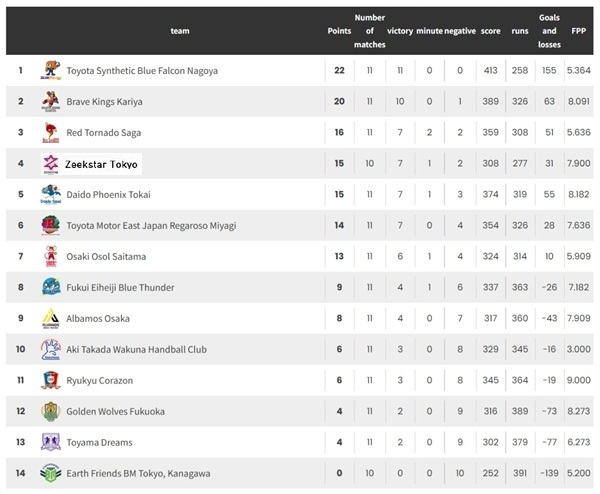This screenshot has width=600, height=494.
Task: Open Toyota Motor East Japan Regaroso Miyagi
Action: coord(151,226)
